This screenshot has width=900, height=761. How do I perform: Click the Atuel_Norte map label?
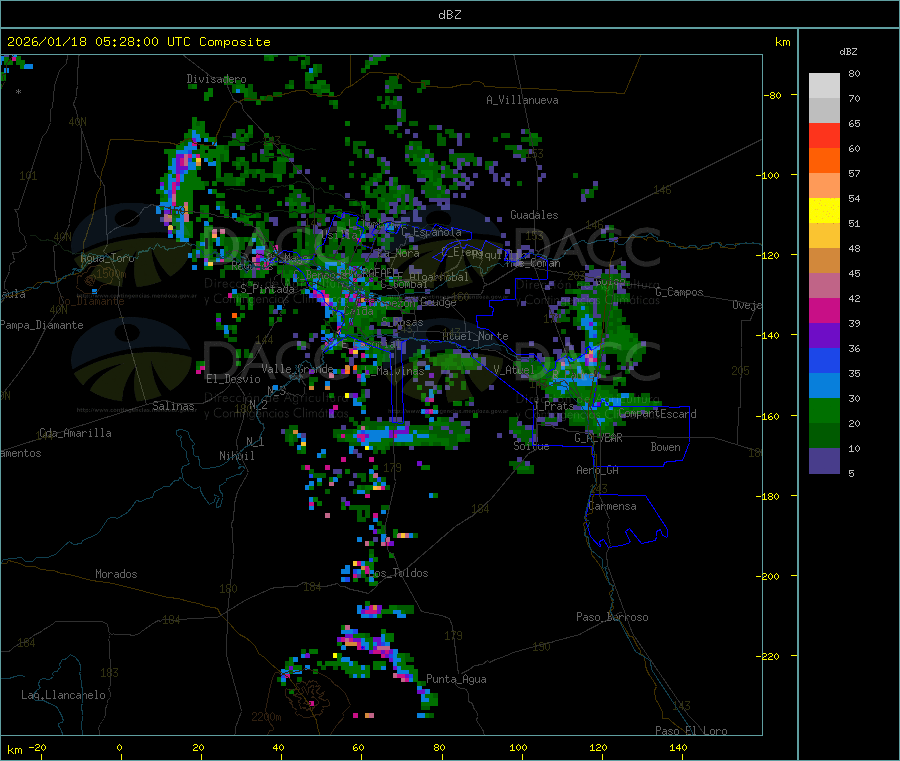475,336
